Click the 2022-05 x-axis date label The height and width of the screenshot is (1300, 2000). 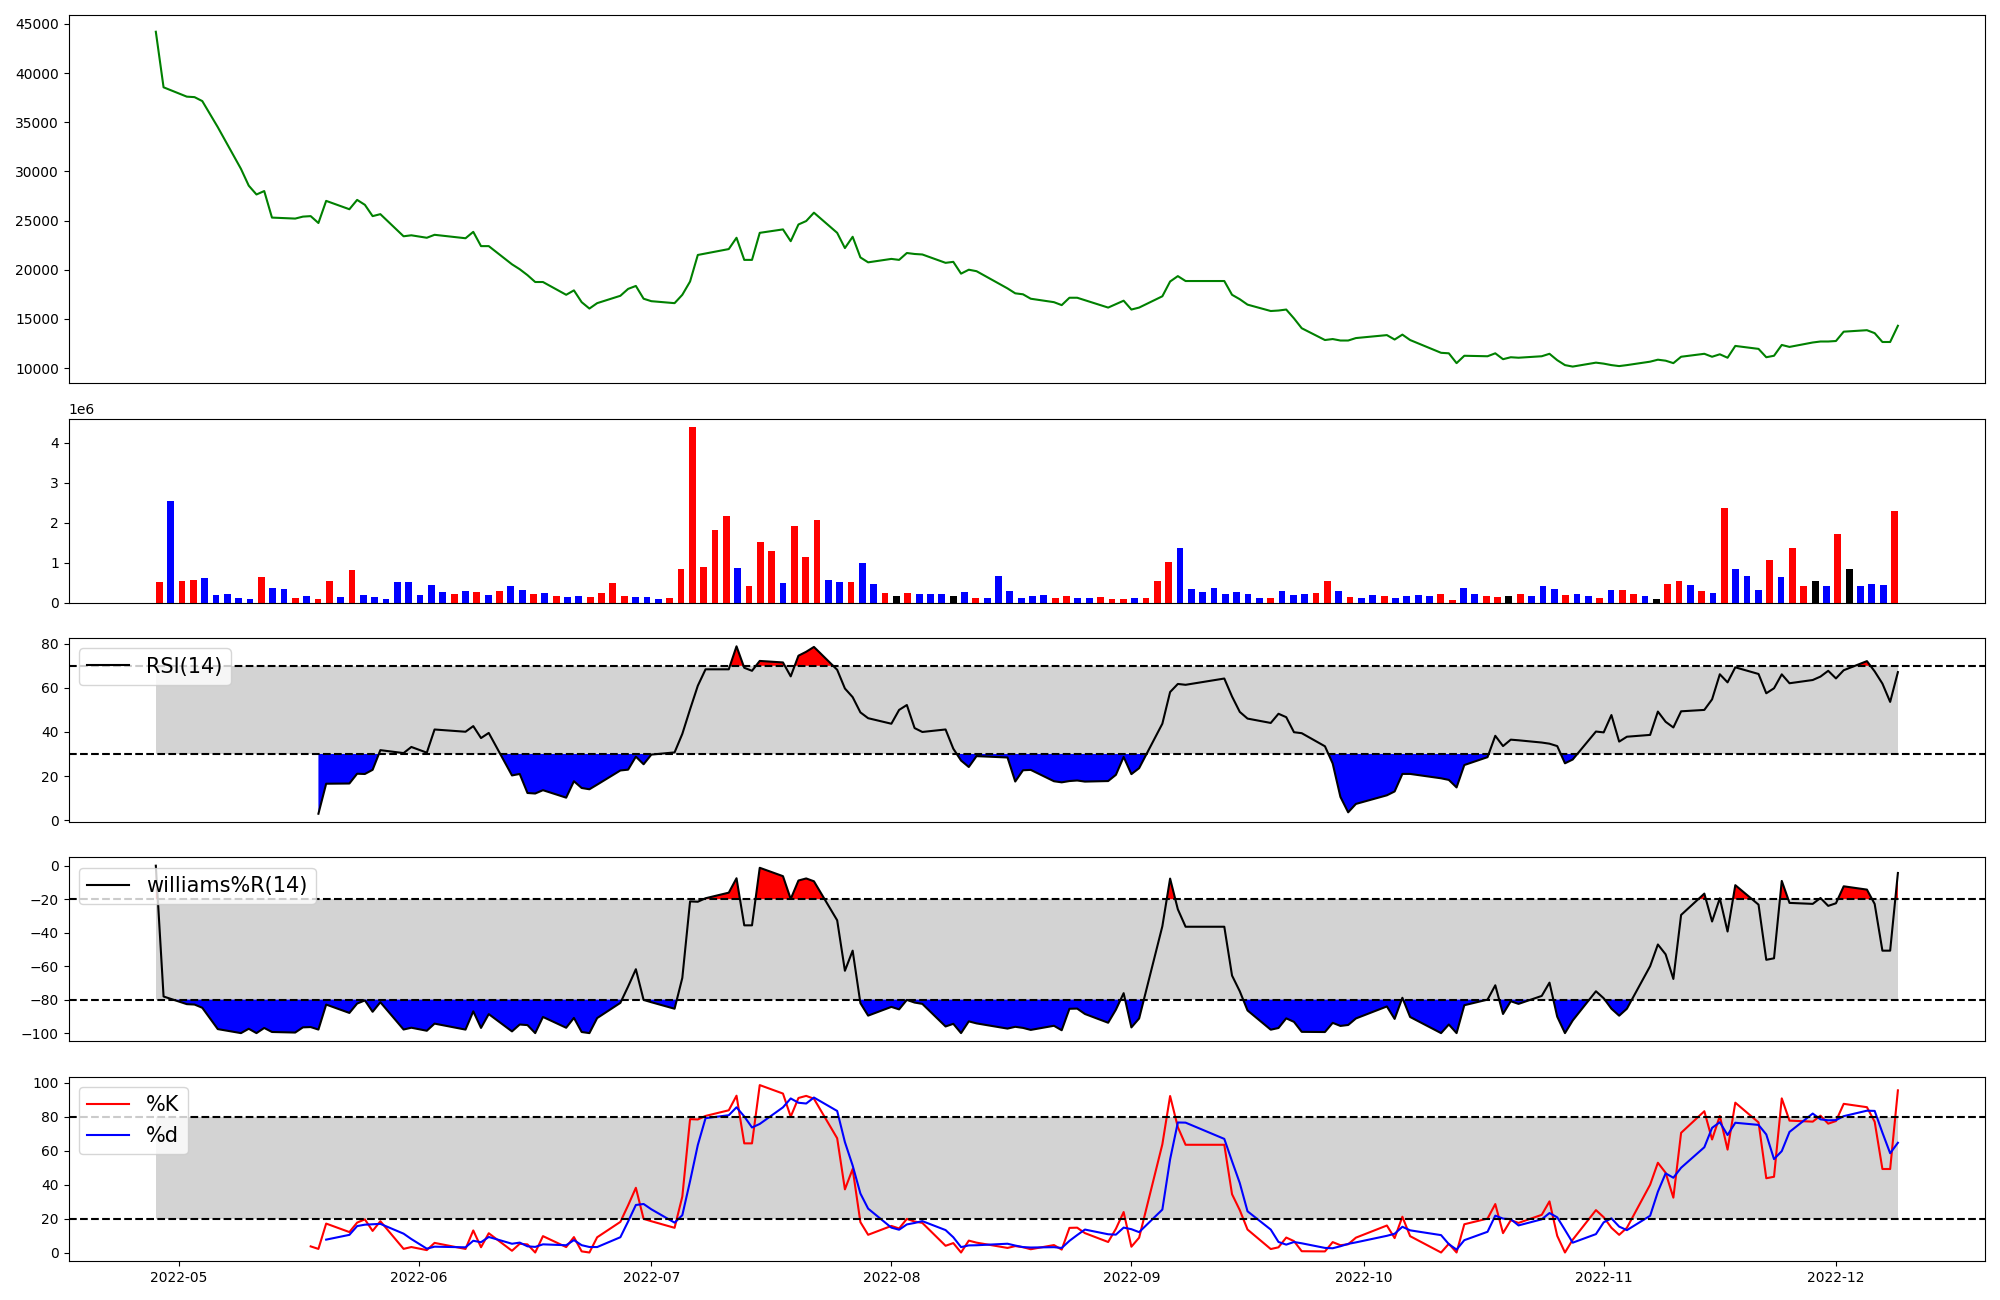179,1276
